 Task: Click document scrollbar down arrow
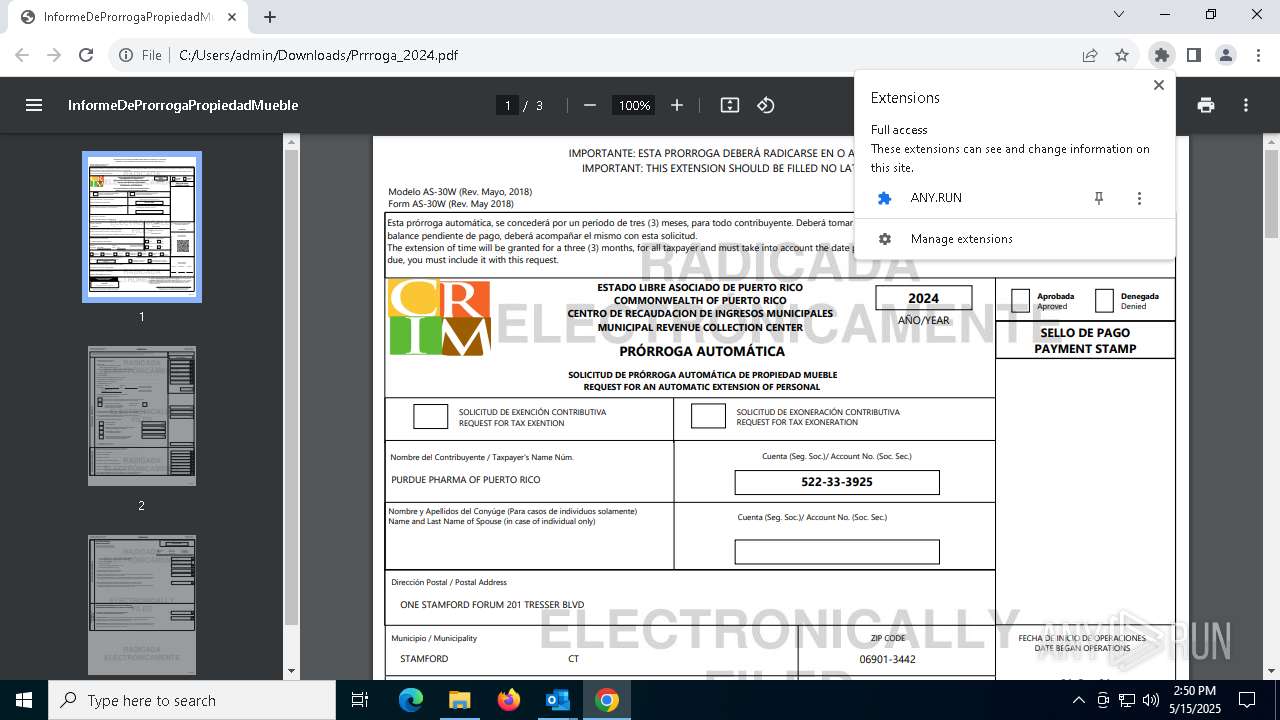[x=1272, y=671]
